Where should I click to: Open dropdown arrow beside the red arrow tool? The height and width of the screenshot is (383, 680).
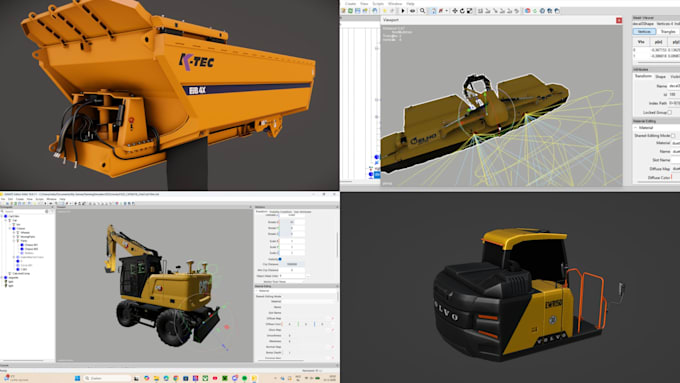(x=446, y=10)
